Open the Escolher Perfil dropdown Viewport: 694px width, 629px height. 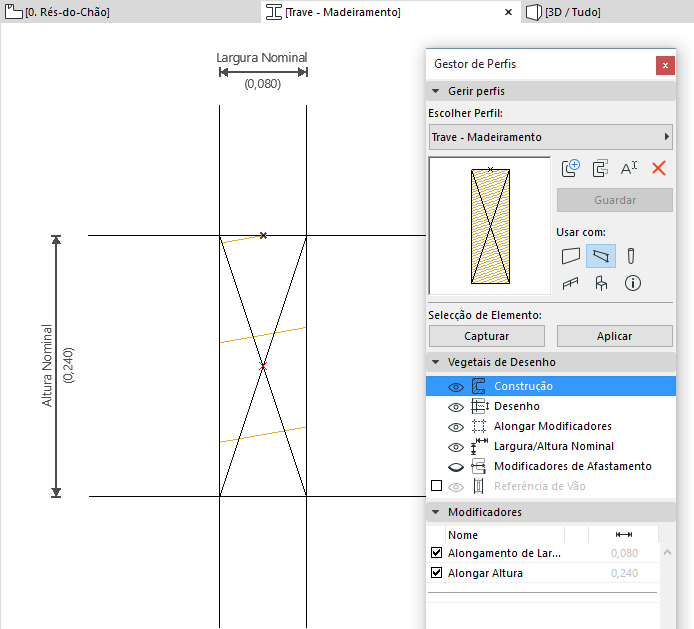coord(550,137)
